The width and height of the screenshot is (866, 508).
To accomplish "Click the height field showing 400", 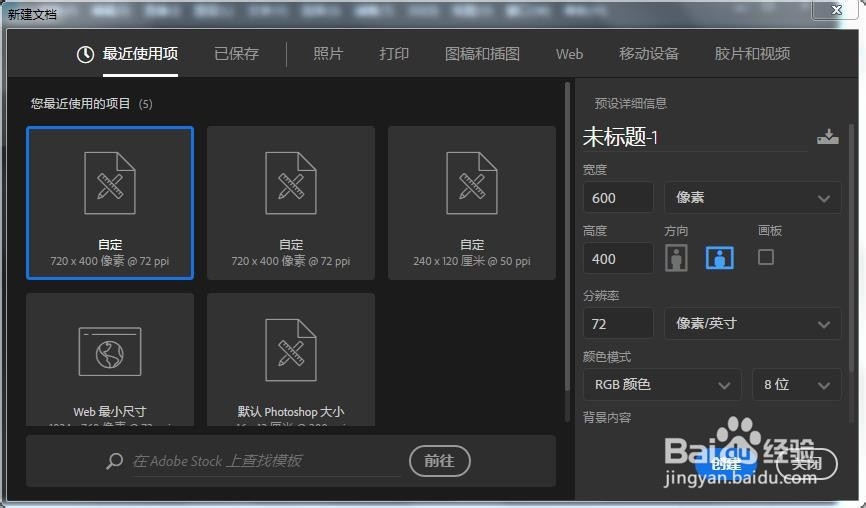I will (618, 258).
